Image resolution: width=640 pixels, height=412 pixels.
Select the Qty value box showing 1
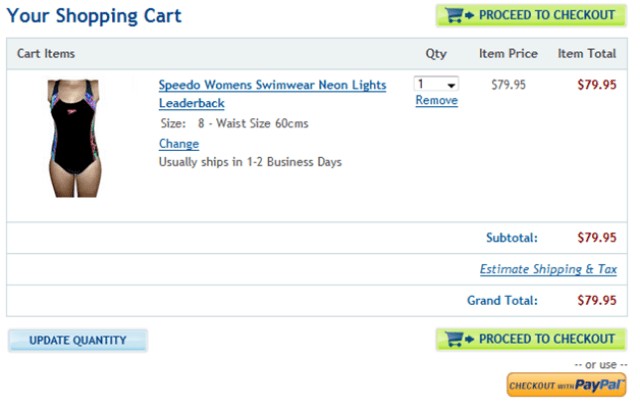[x=429, y=85]
